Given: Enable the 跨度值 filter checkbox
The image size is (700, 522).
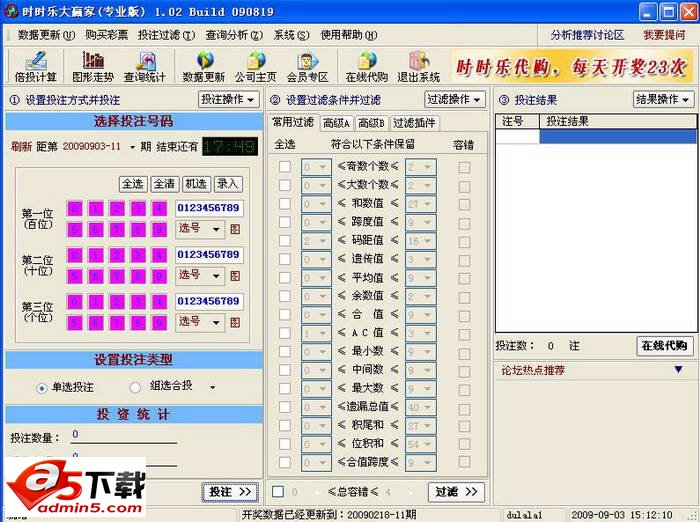Looking at the screenshot, I should tap(285, 222).
